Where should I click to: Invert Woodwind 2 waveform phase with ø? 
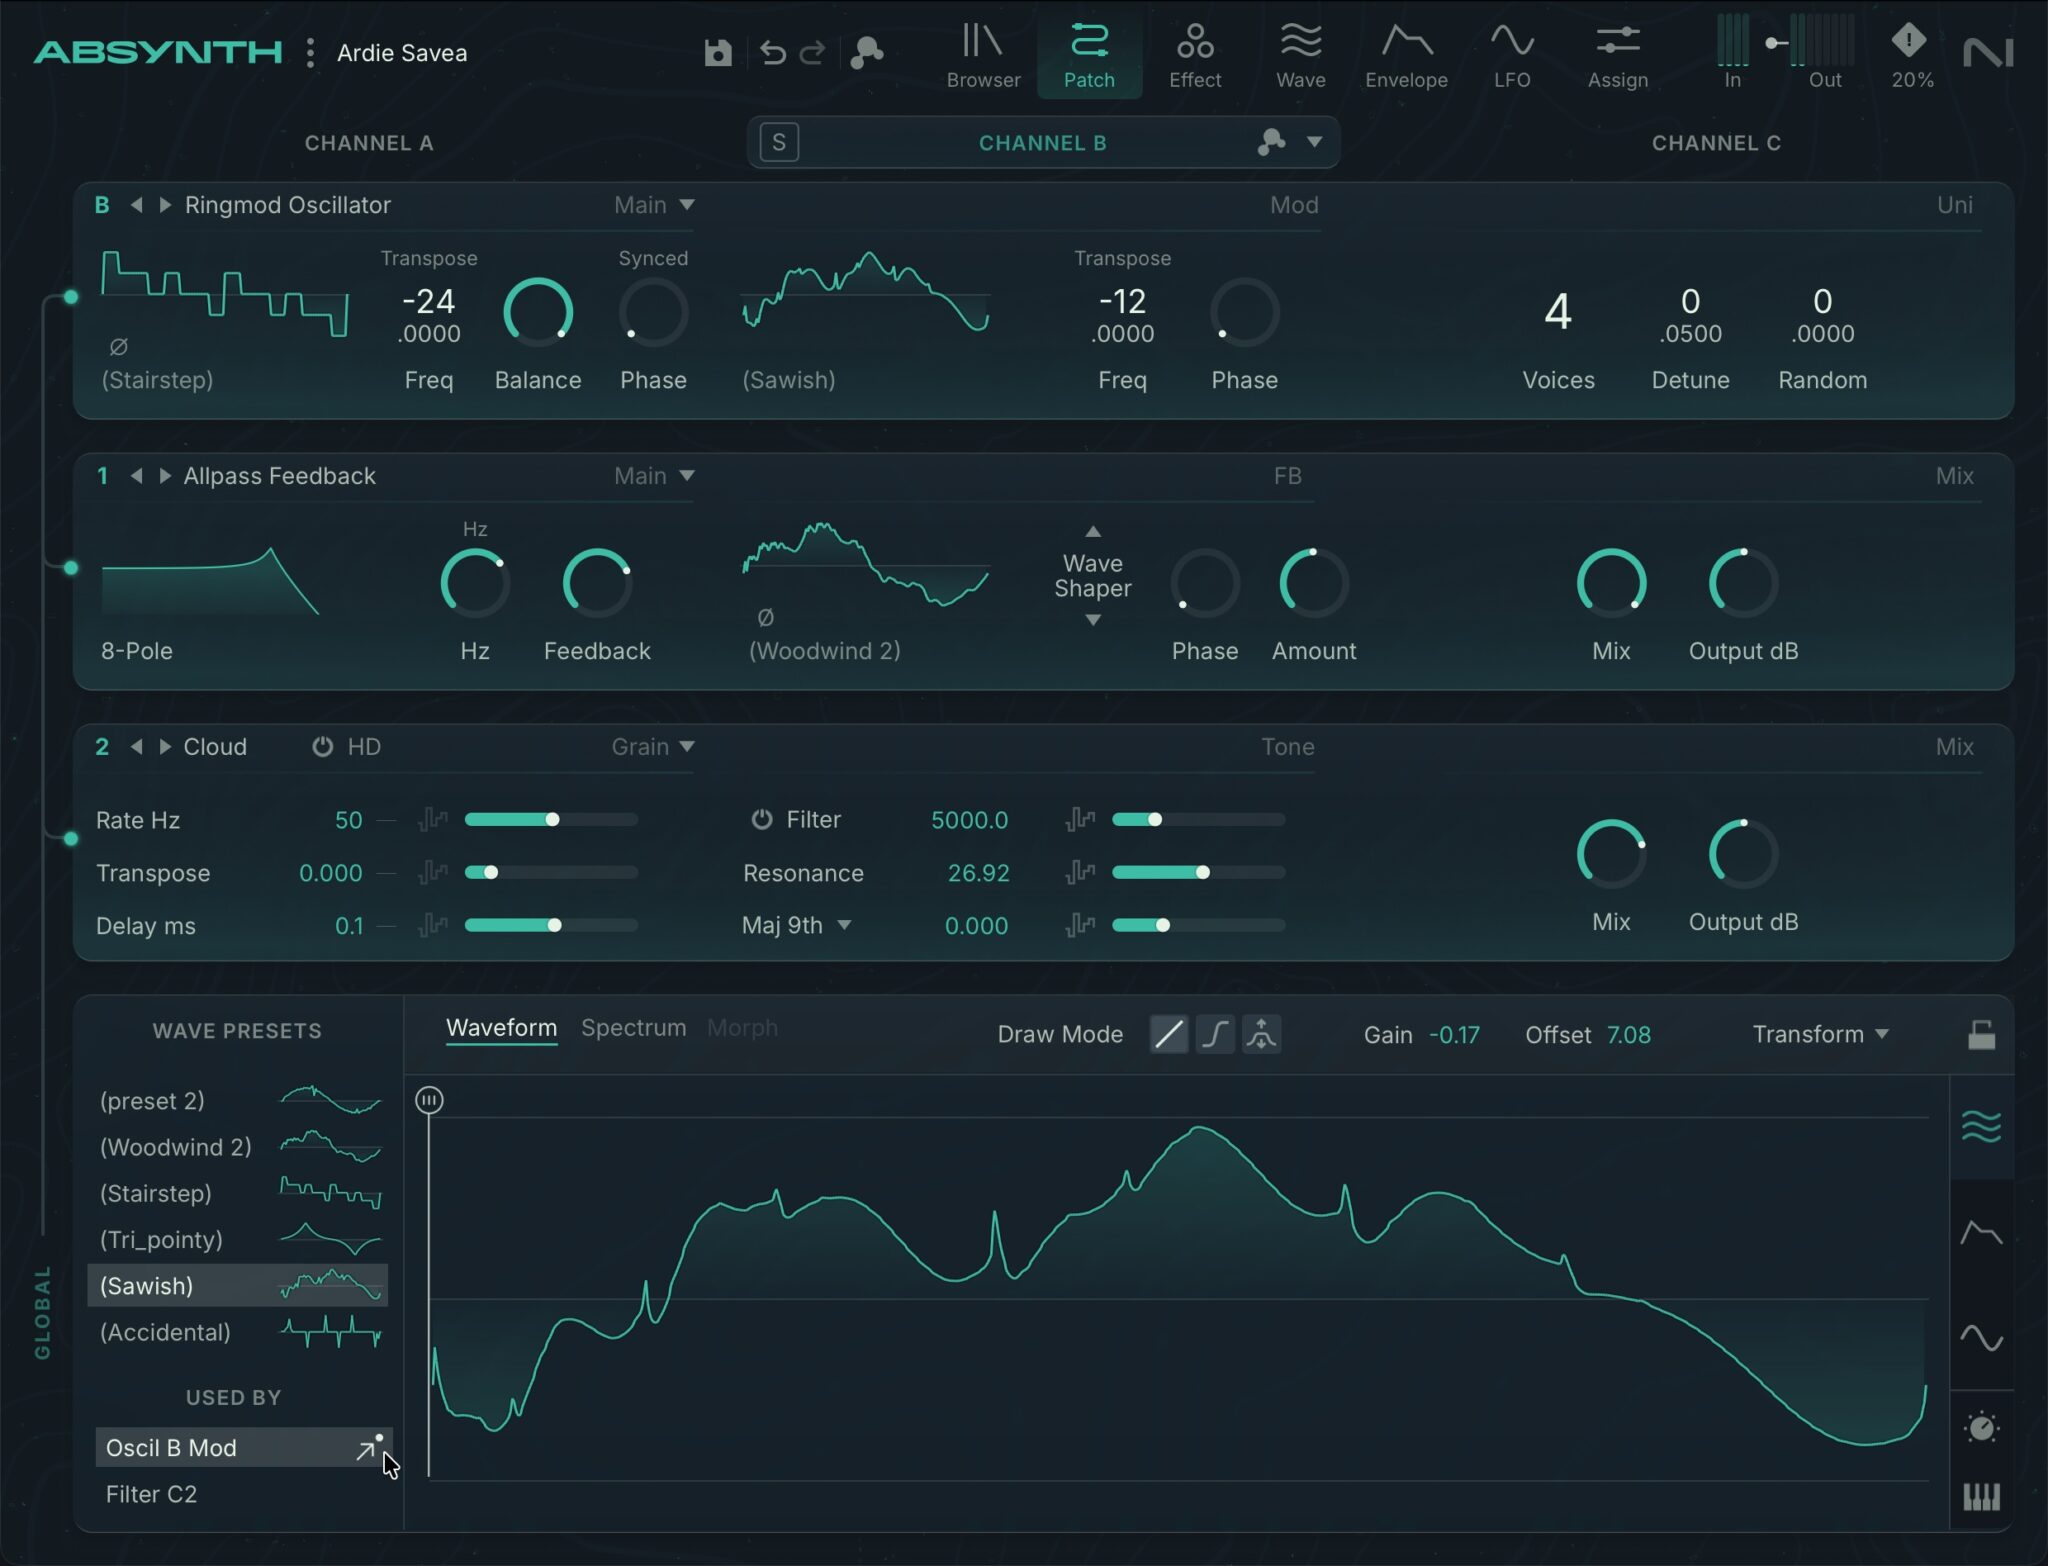pyautogui.click(x=766, y=618)
